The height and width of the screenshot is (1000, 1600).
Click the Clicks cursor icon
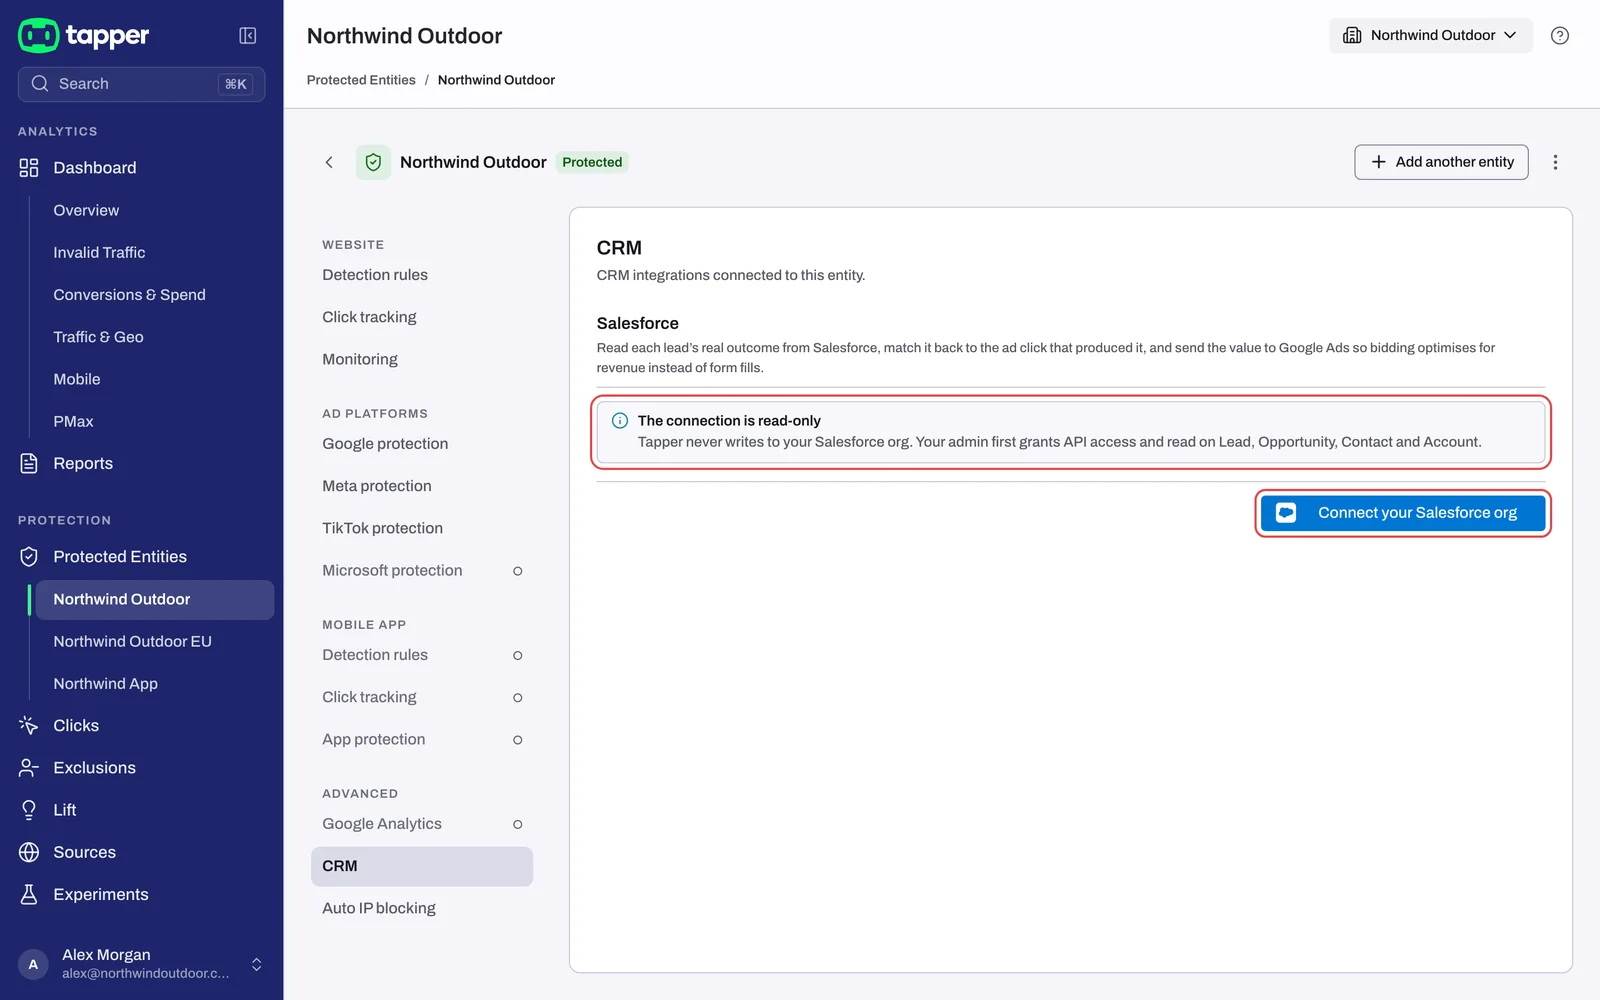click(29, 726)
